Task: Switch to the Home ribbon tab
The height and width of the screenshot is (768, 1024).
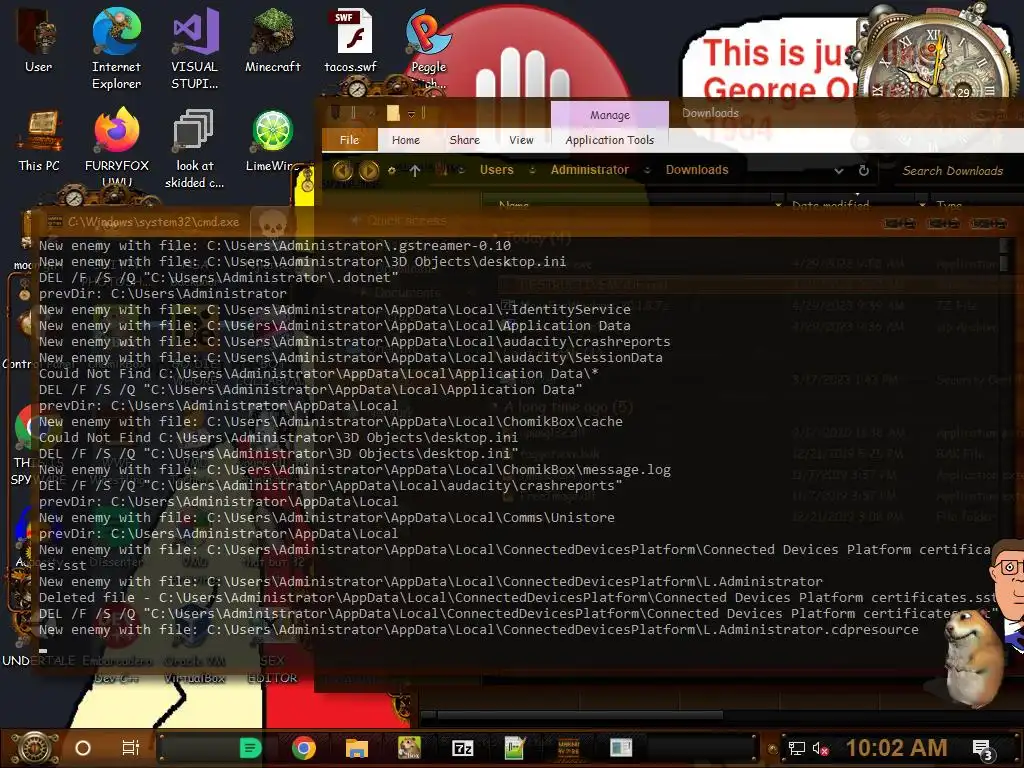Action: point(406,140)
